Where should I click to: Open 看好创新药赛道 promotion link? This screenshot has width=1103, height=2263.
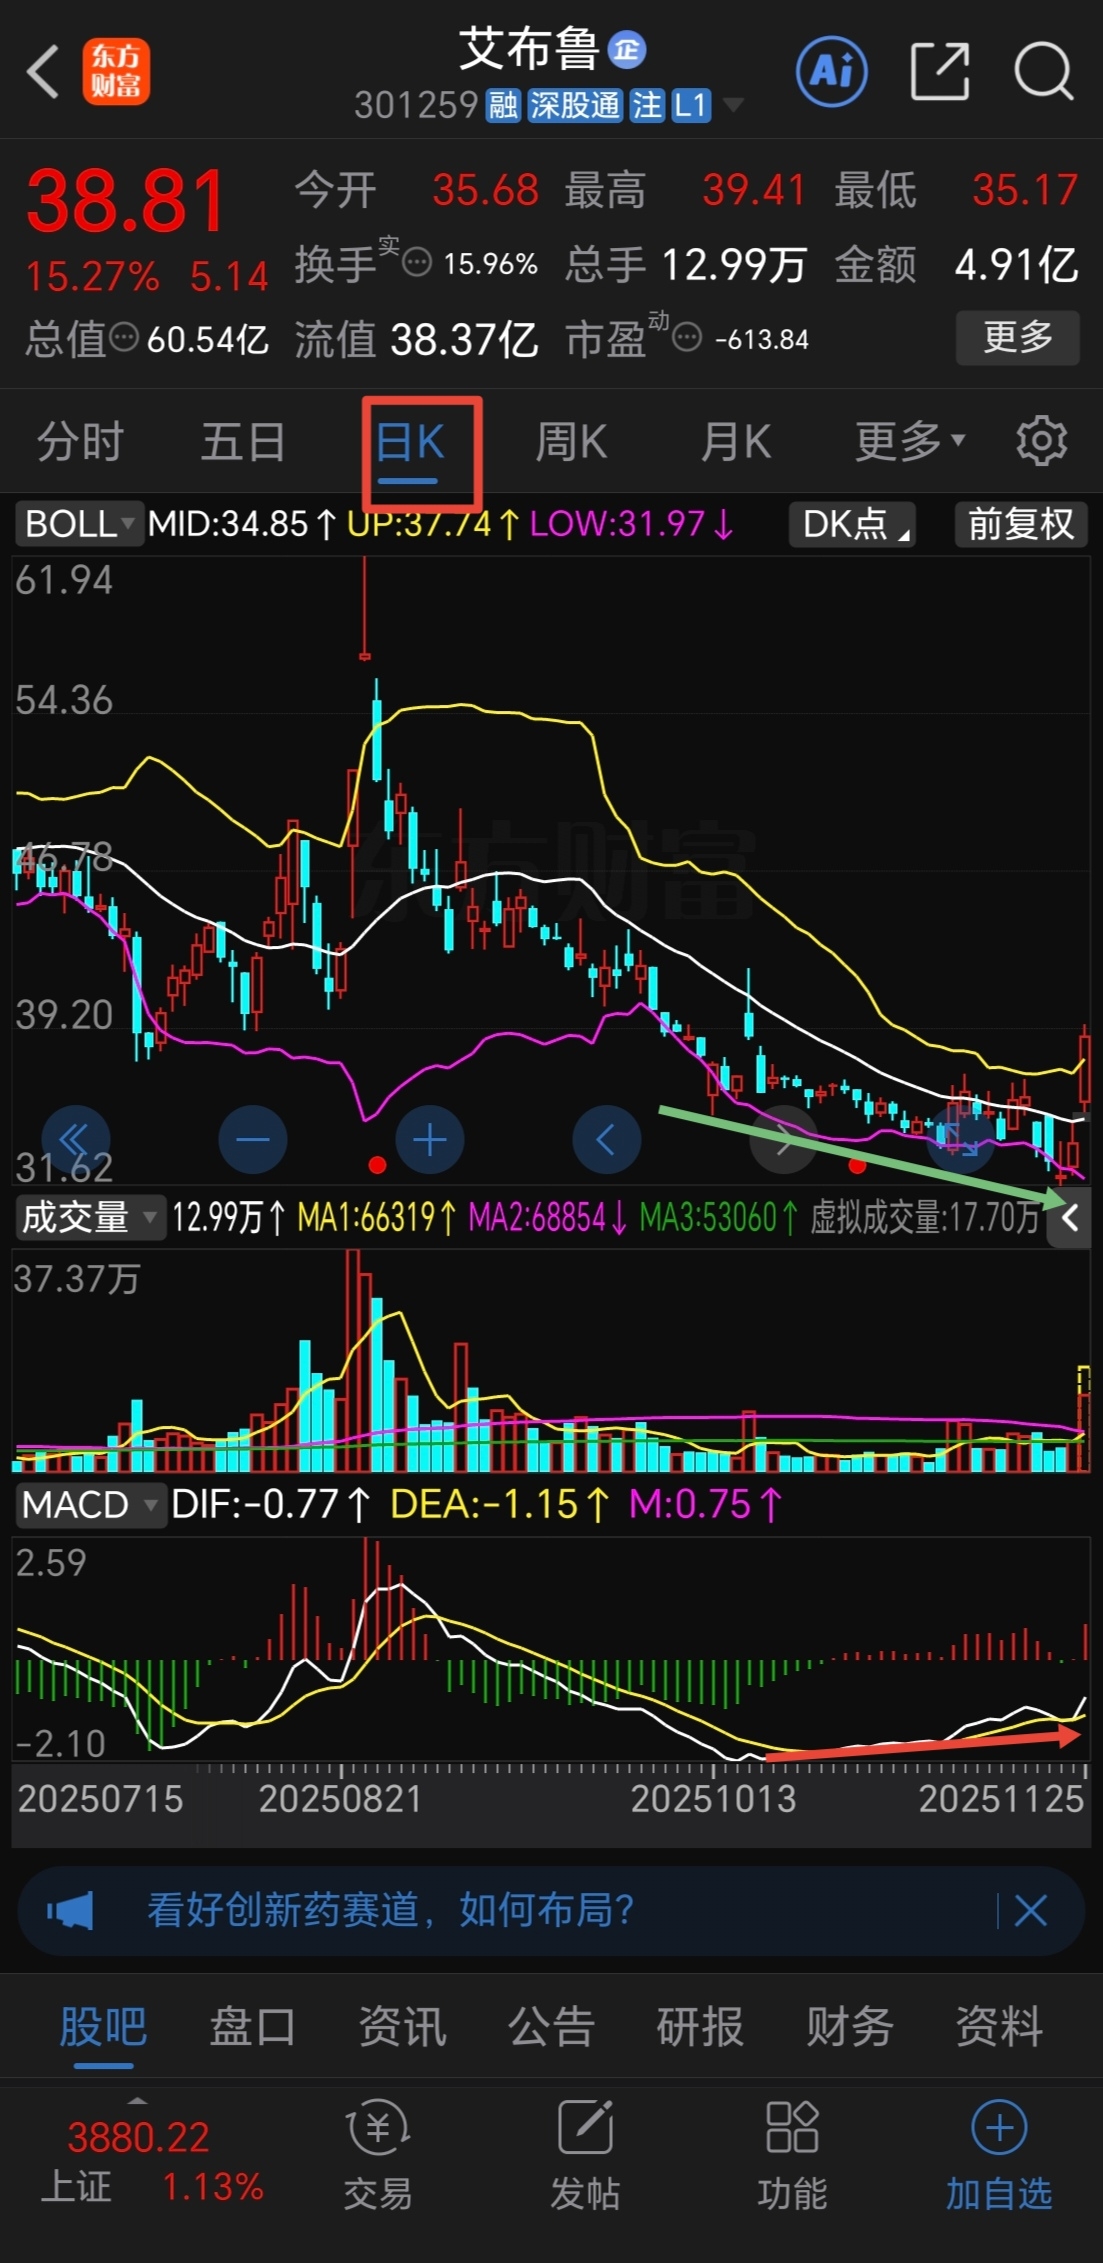click(x=390, y=1910)
